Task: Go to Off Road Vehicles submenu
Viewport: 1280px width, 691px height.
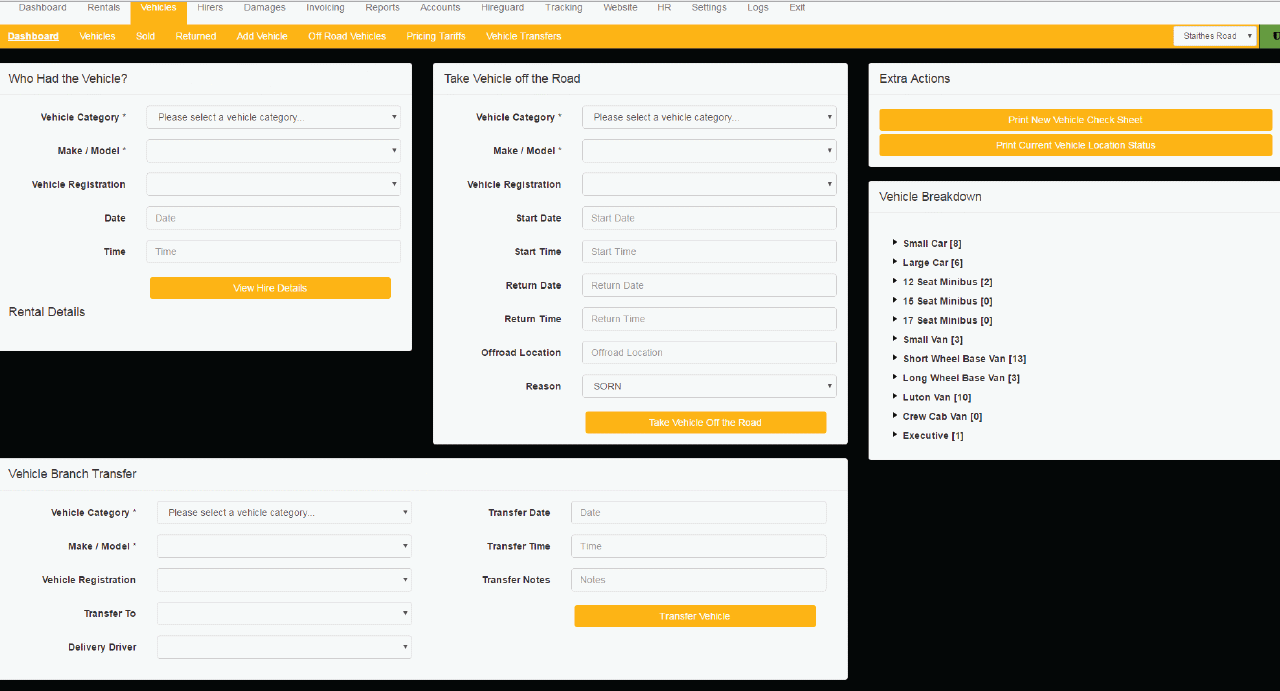Action: 346,36
